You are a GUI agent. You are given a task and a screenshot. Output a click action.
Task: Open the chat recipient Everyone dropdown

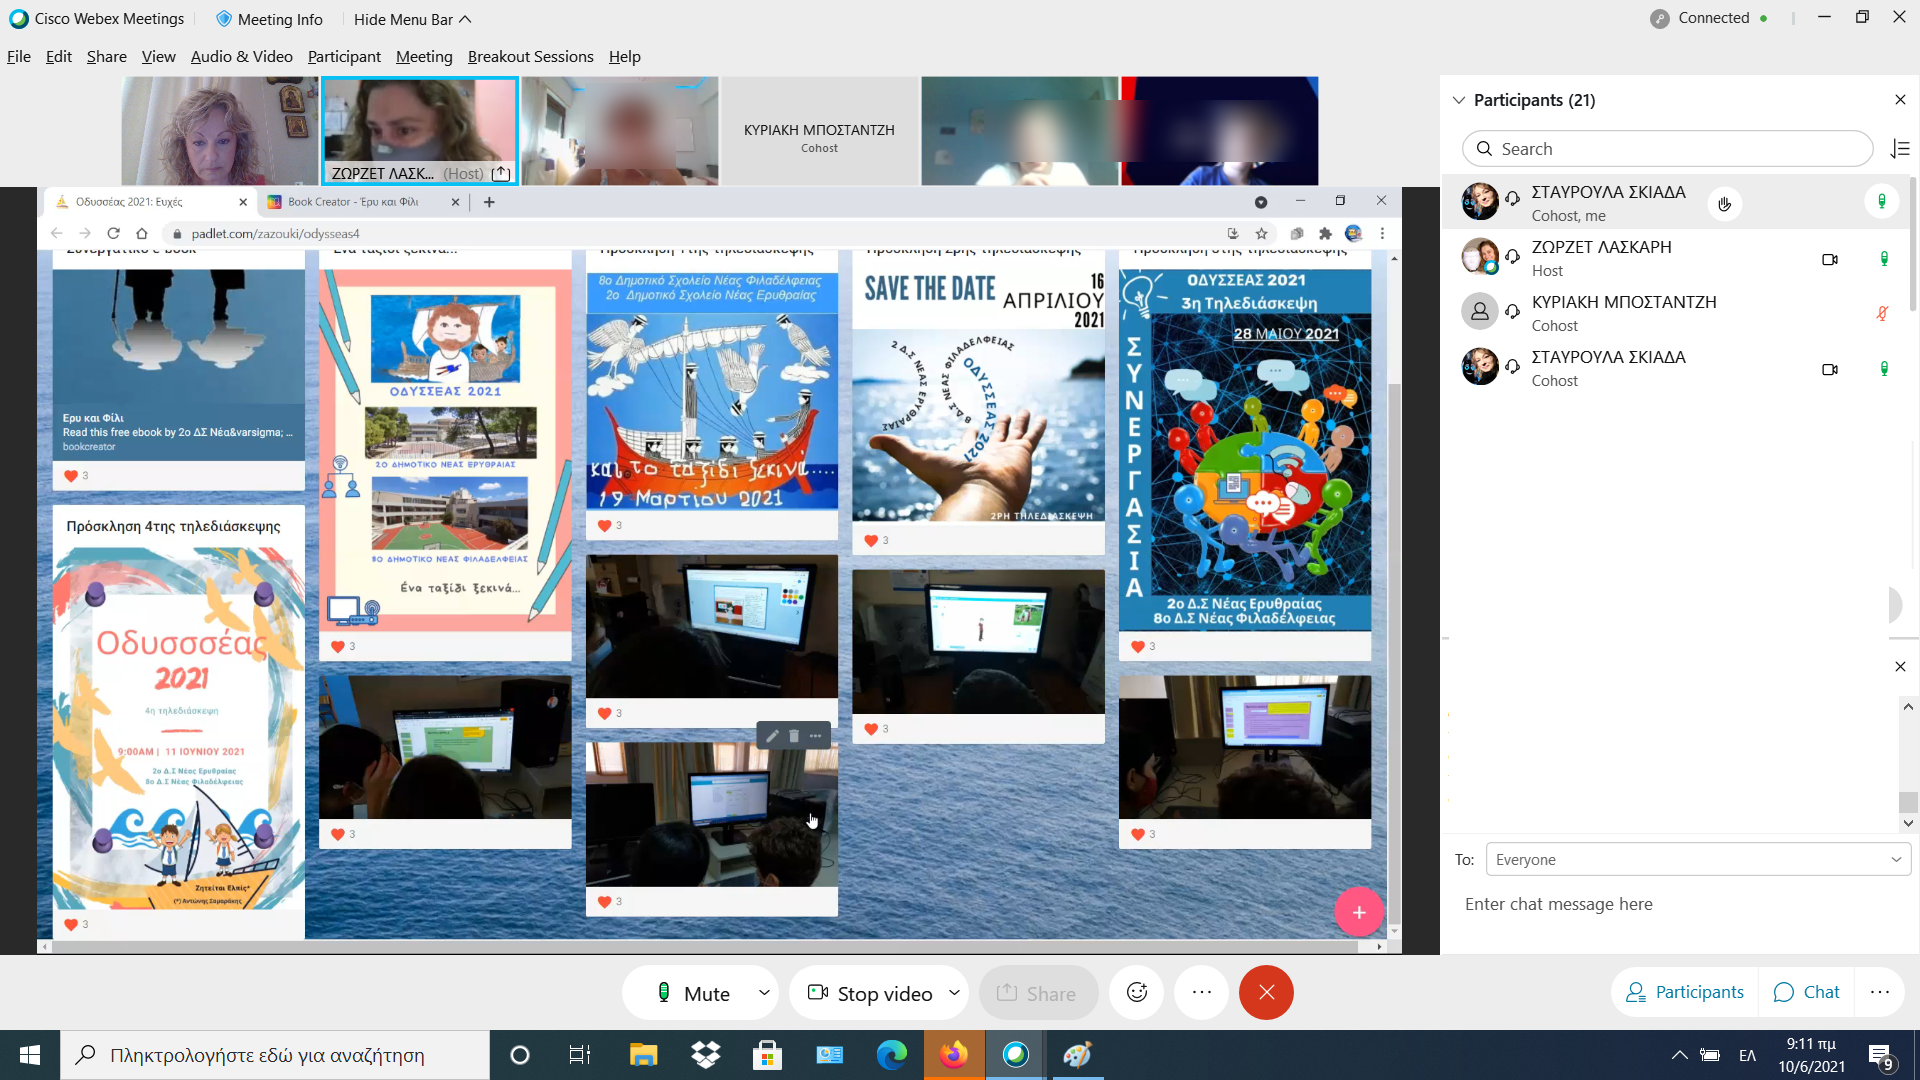point(1697,860)
